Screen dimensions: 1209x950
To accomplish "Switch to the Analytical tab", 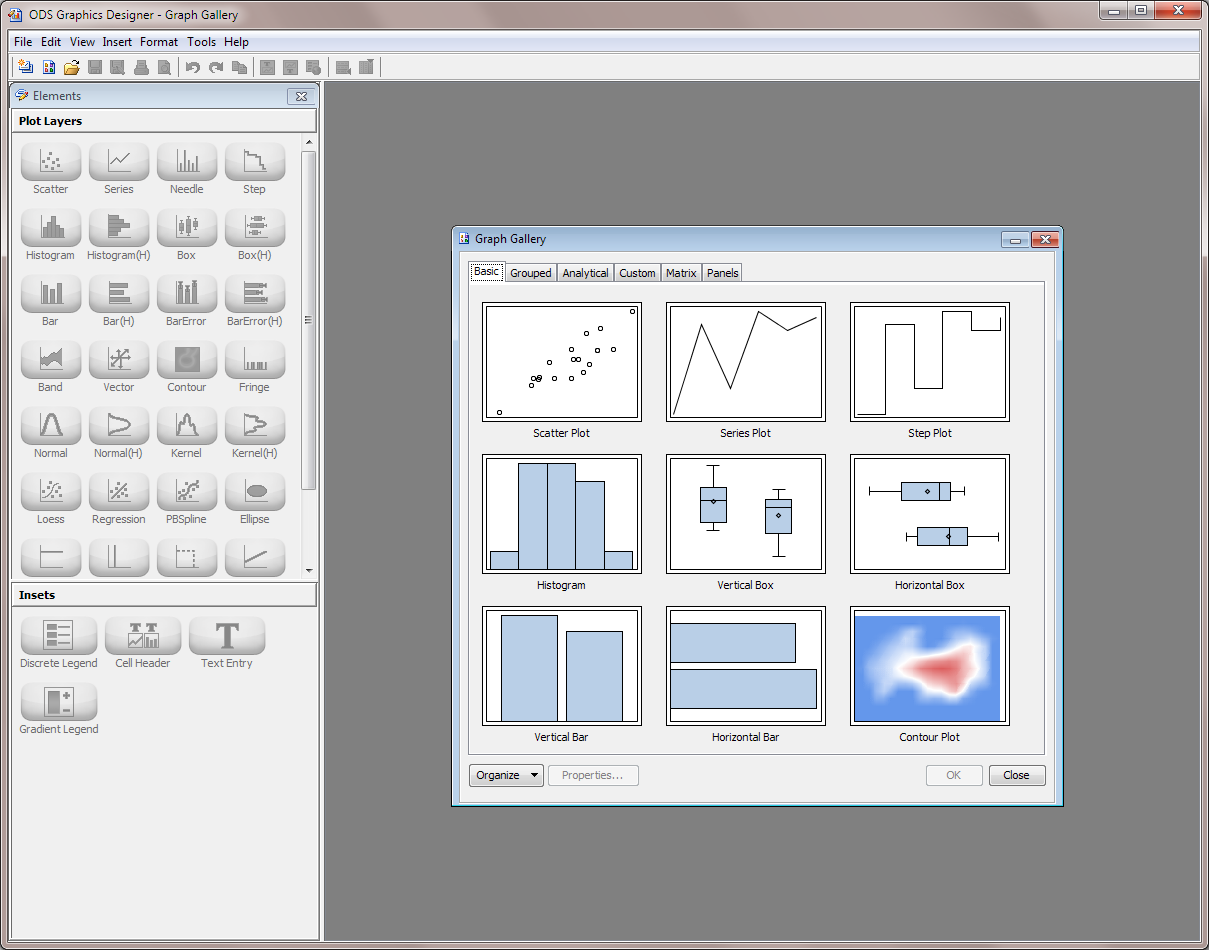I will click(585, 272).
